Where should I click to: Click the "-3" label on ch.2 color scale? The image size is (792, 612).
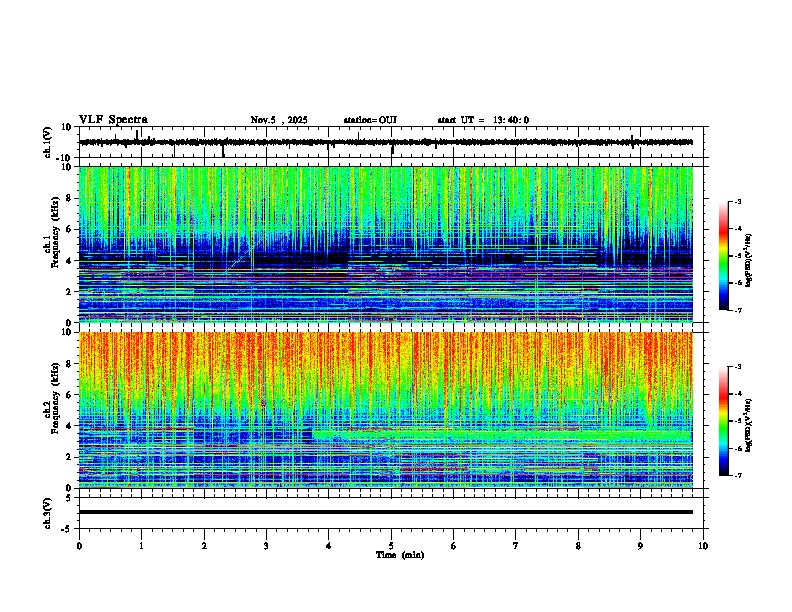point(737,367)
